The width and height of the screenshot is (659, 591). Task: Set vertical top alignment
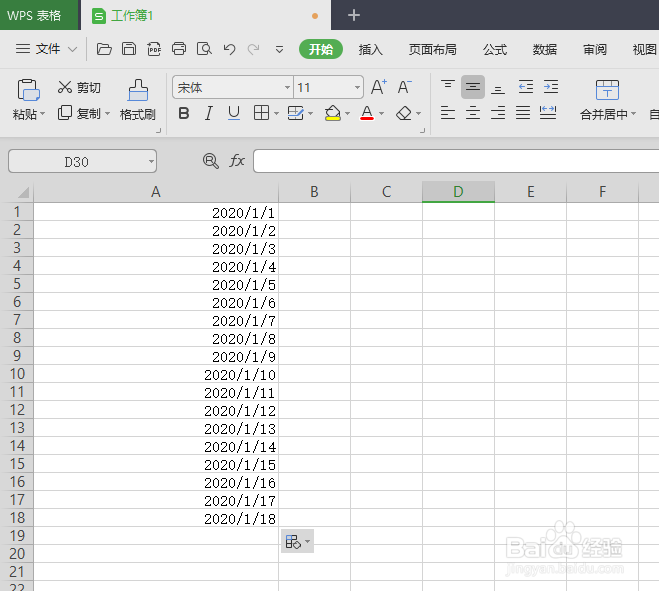pos(448,87)
